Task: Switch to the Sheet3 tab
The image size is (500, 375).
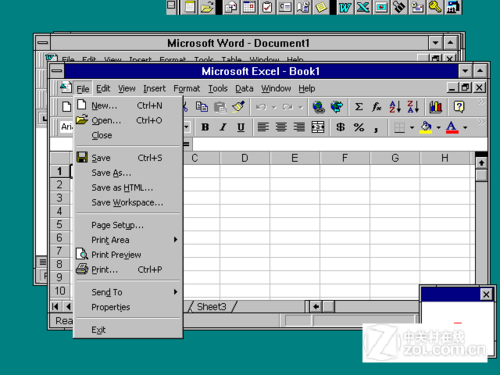Action: pos(211,306)
